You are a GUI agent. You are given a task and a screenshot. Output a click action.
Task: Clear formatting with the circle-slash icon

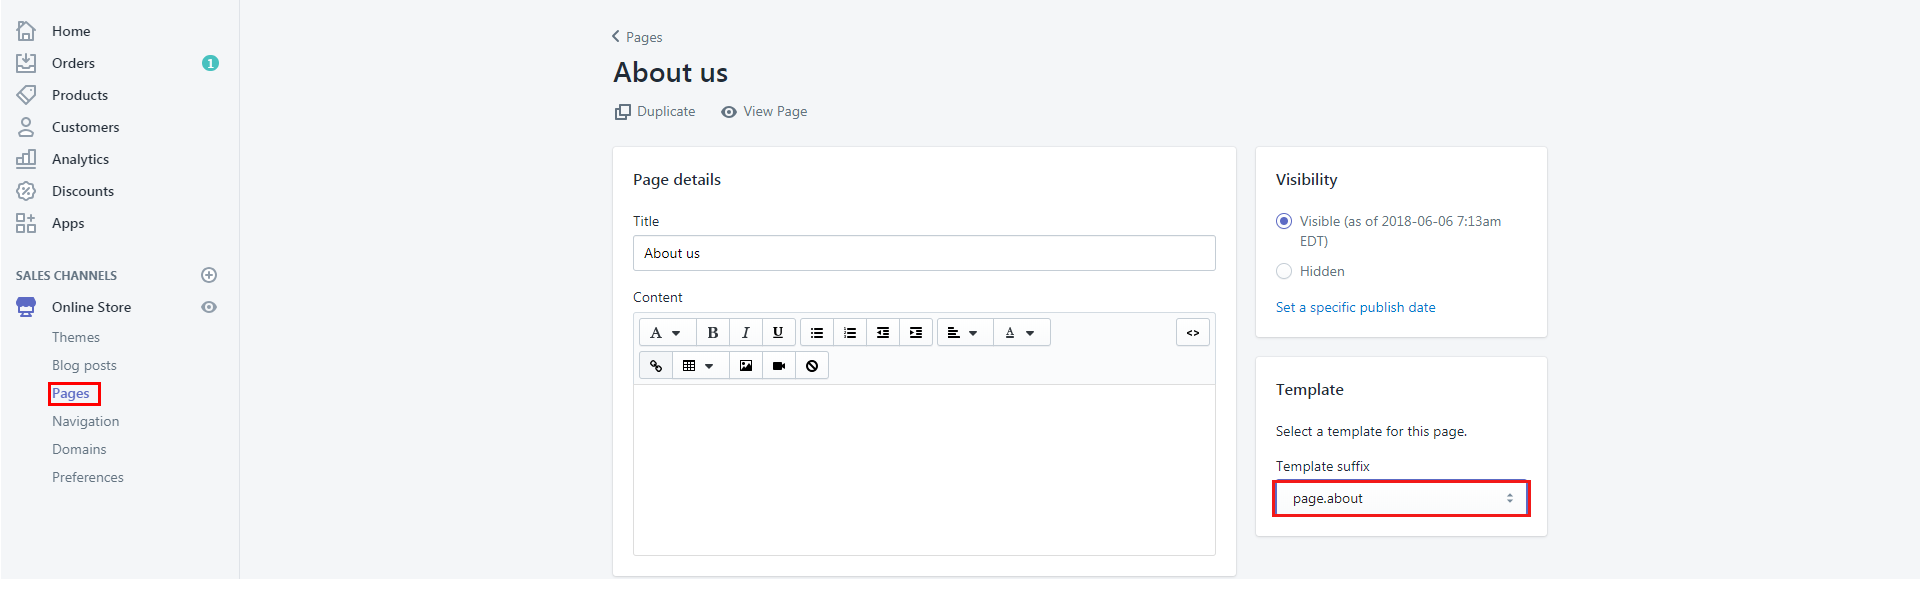[x=812, y=366]
